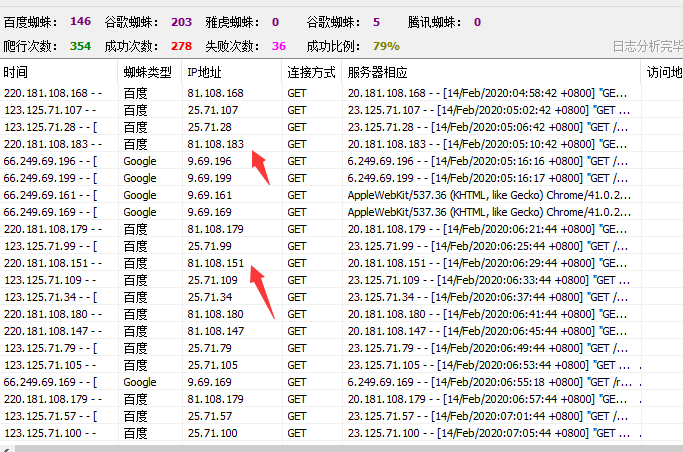Click IP address cell 81.108.147
Image resolution: width=683 pixels, height=452 pixels.
tap(216, 331)
